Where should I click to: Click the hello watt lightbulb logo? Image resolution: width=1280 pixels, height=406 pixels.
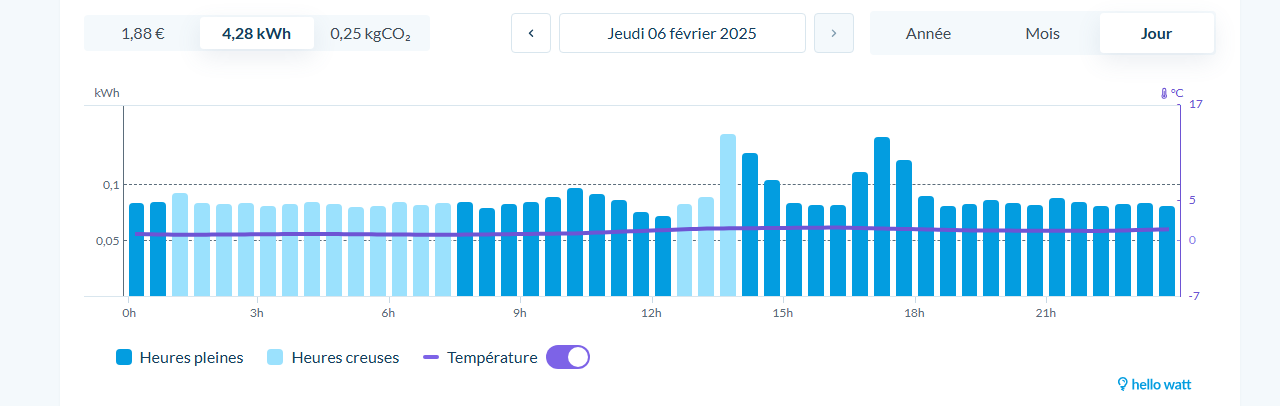pos(1123,384)
